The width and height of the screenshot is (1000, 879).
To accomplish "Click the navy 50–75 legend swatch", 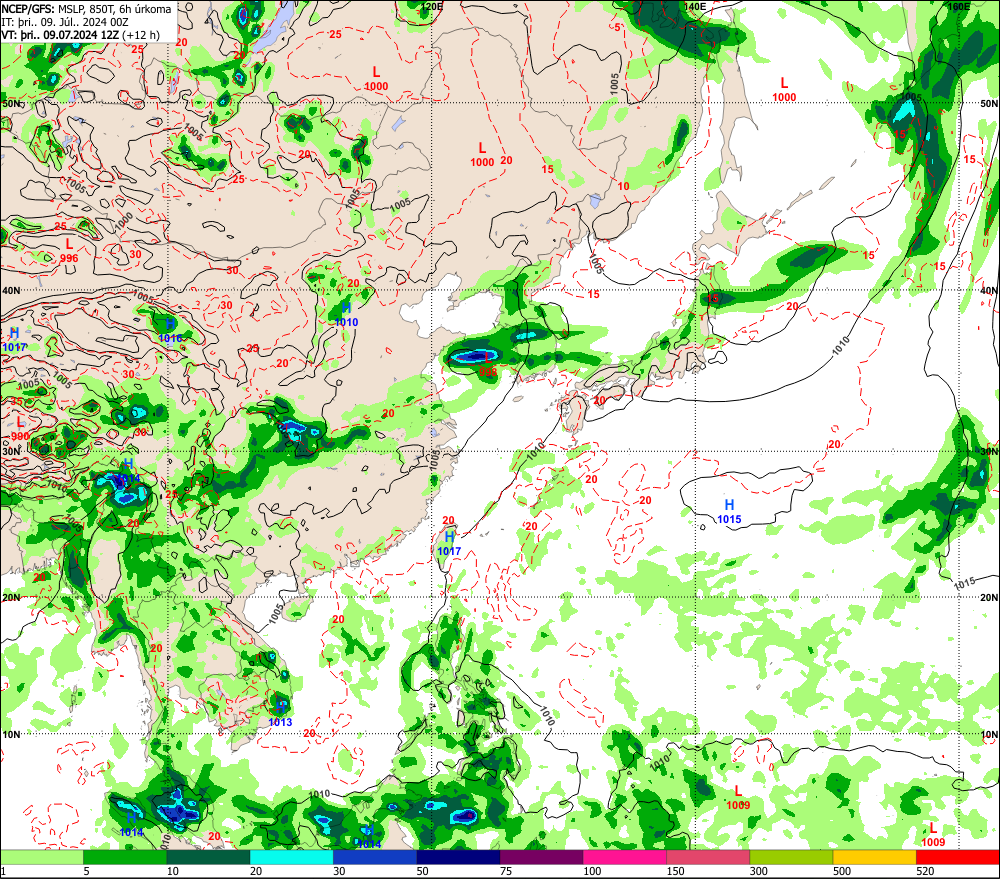I will point(458,857).
